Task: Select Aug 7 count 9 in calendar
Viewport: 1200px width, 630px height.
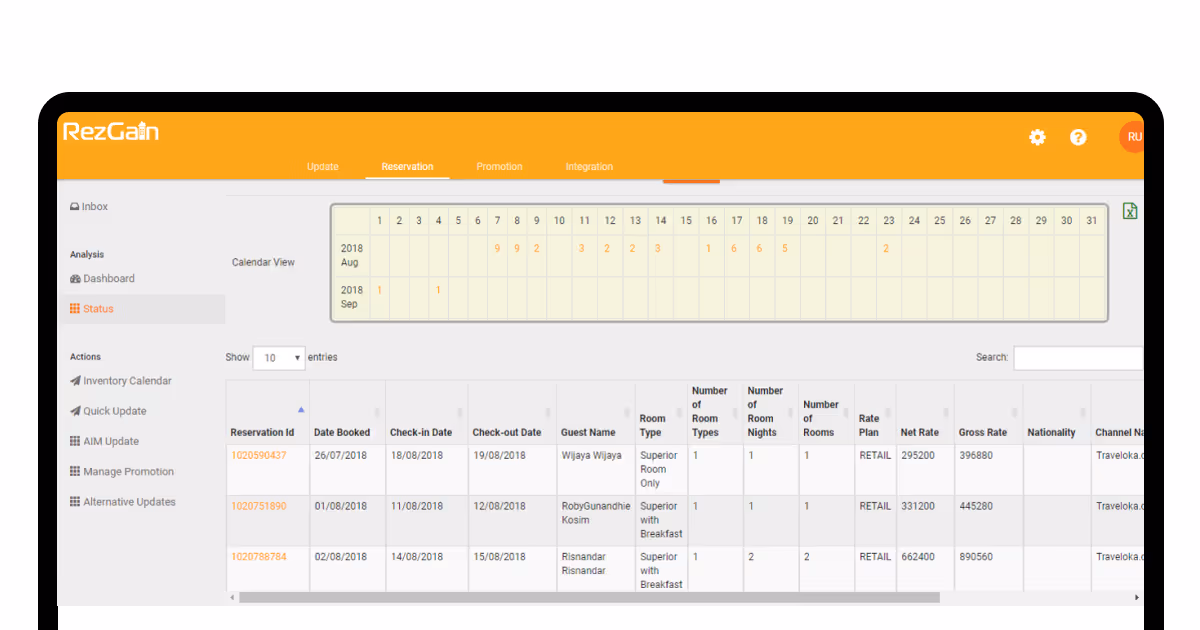Action: click(497, 248)
